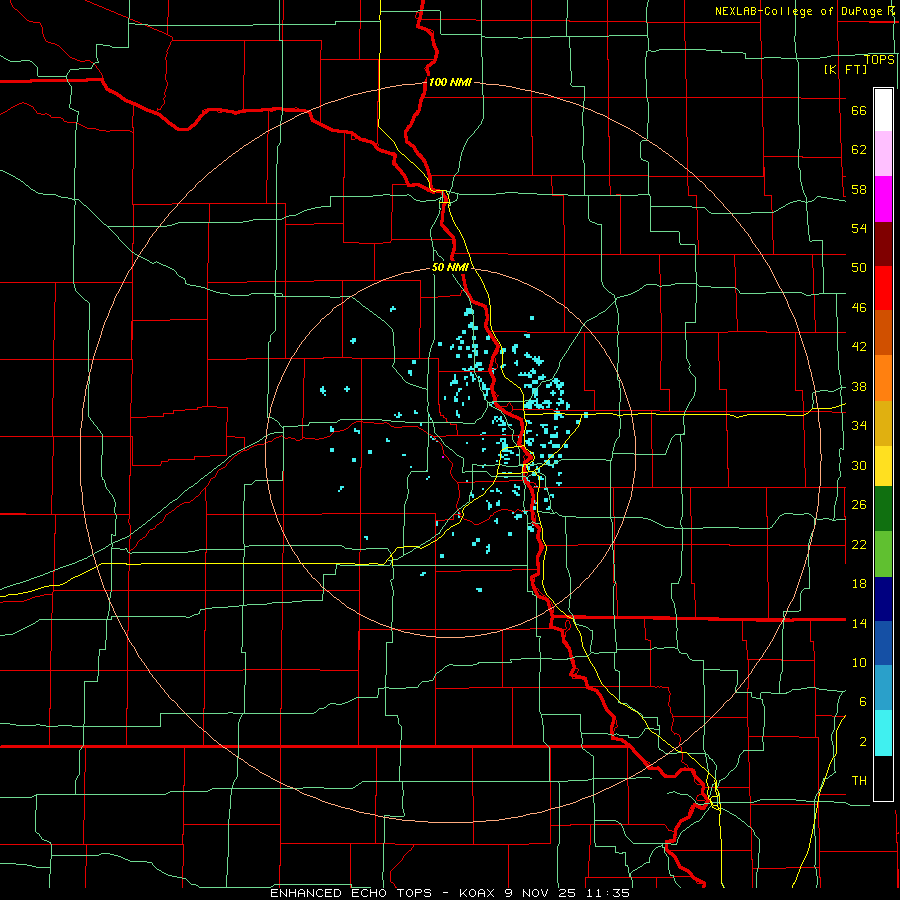
Task: Click the 50 NMI range ring label
Action: 450,267
